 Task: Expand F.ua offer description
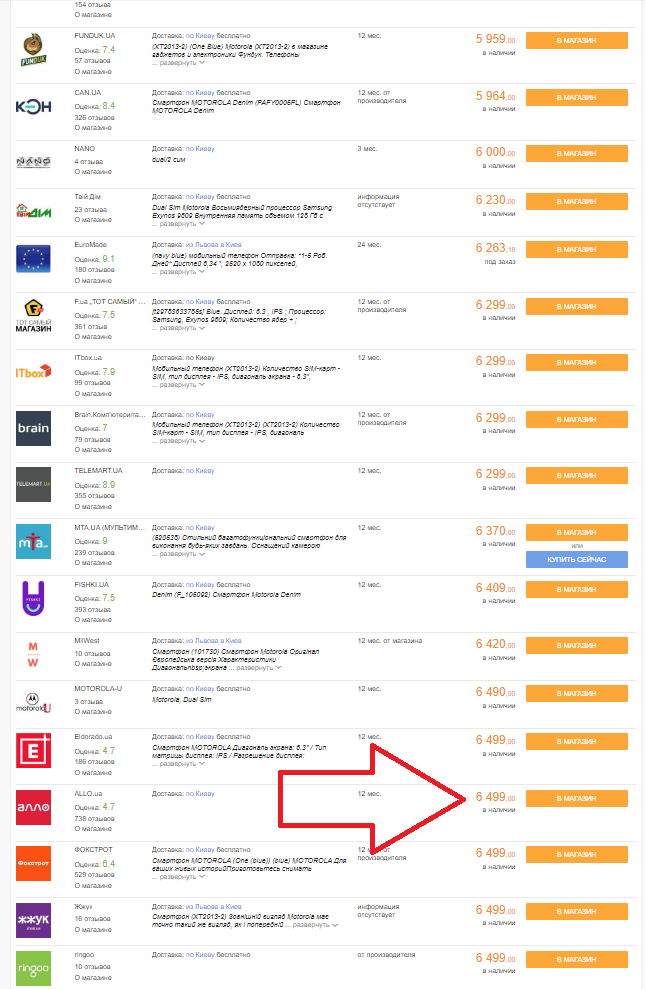[x=182, y=328]
